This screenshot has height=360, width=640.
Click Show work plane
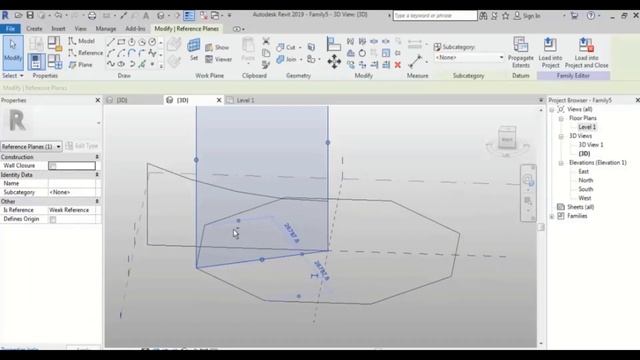pyautogui.click(x=217, y=47)
